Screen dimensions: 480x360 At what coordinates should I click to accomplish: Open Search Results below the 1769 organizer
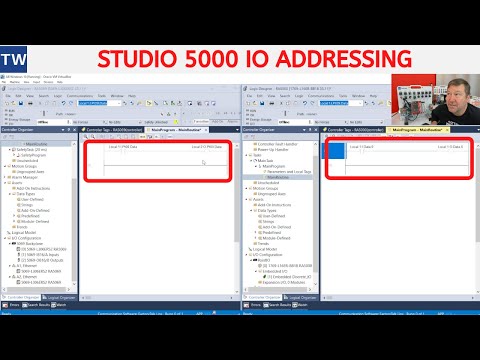277,305
